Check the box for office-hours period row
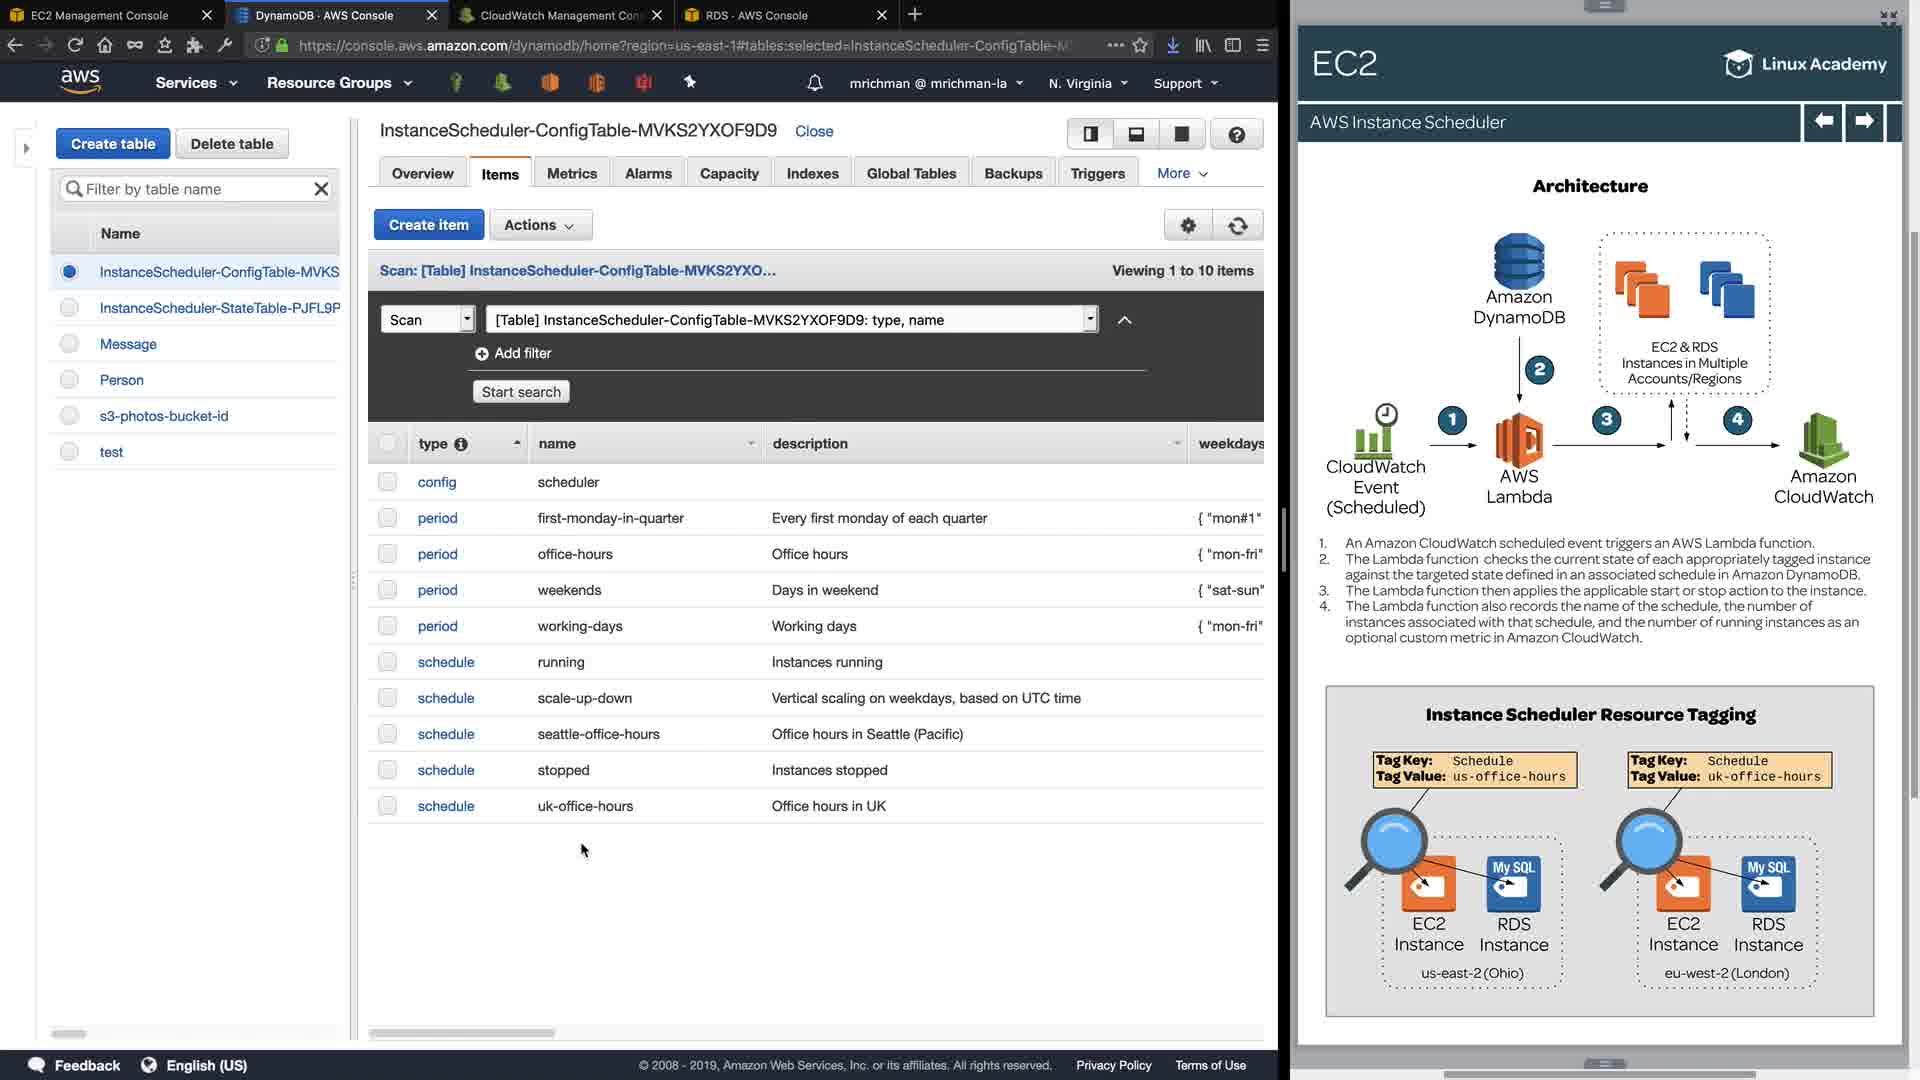1920x1080 pixels. pos(387,554)
